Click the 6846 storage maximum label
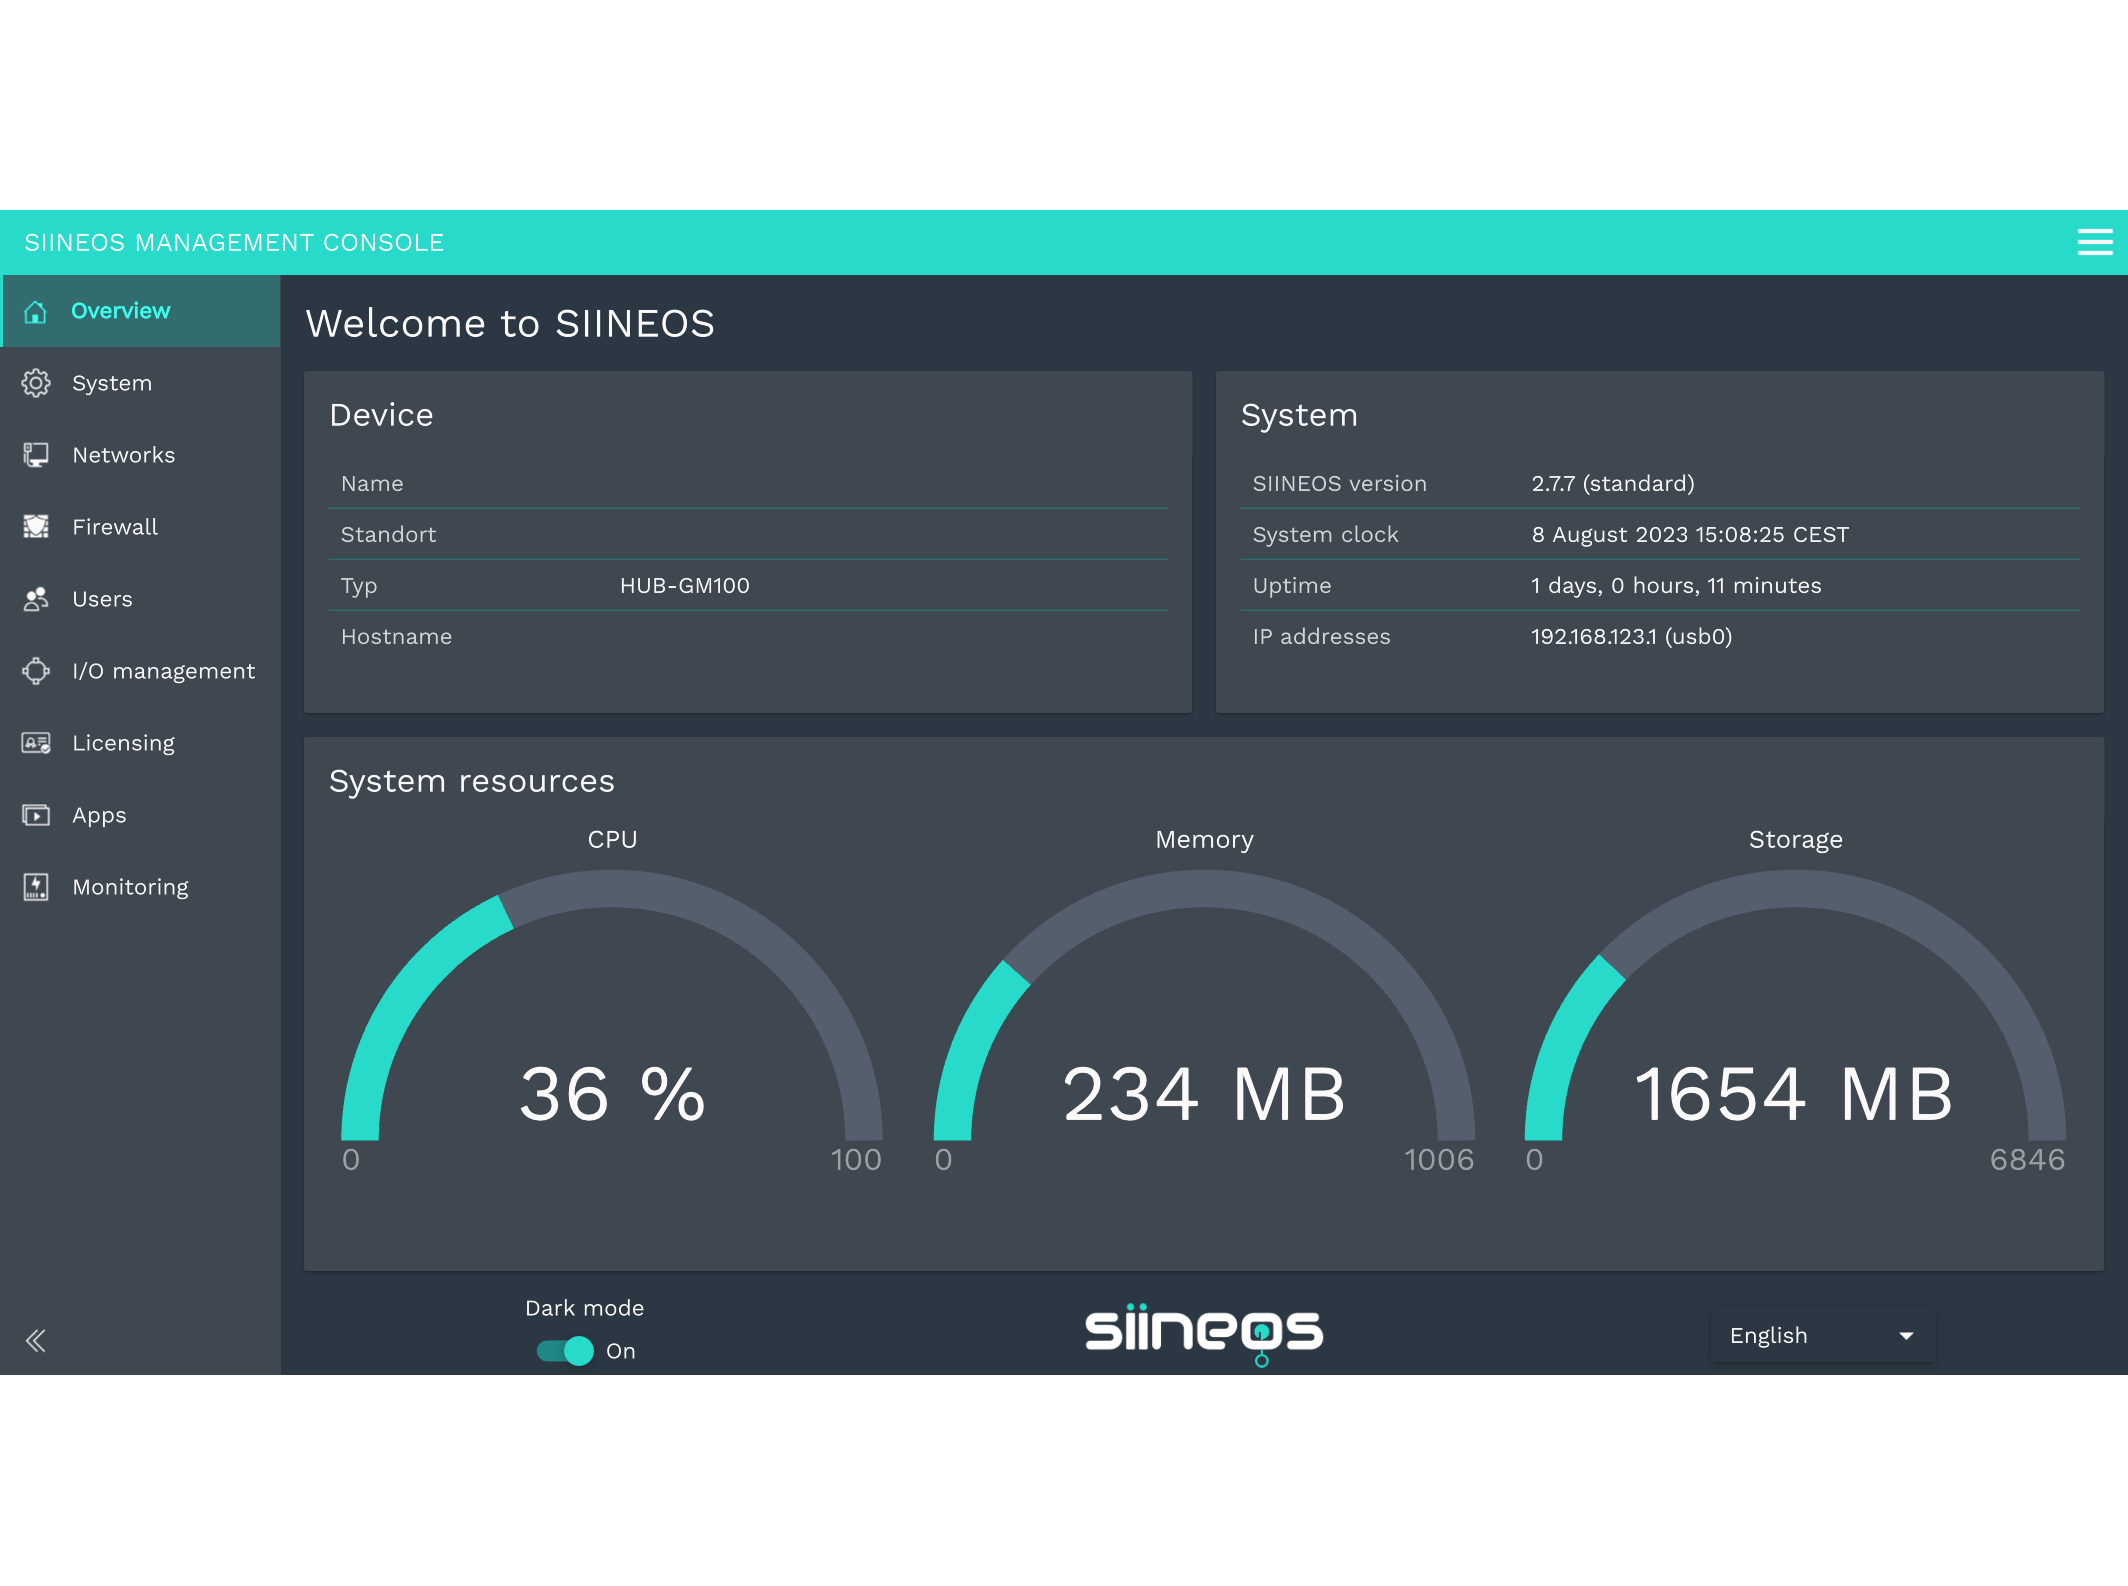This screenshot has height=1586, width=2128. point(2027,1160)
